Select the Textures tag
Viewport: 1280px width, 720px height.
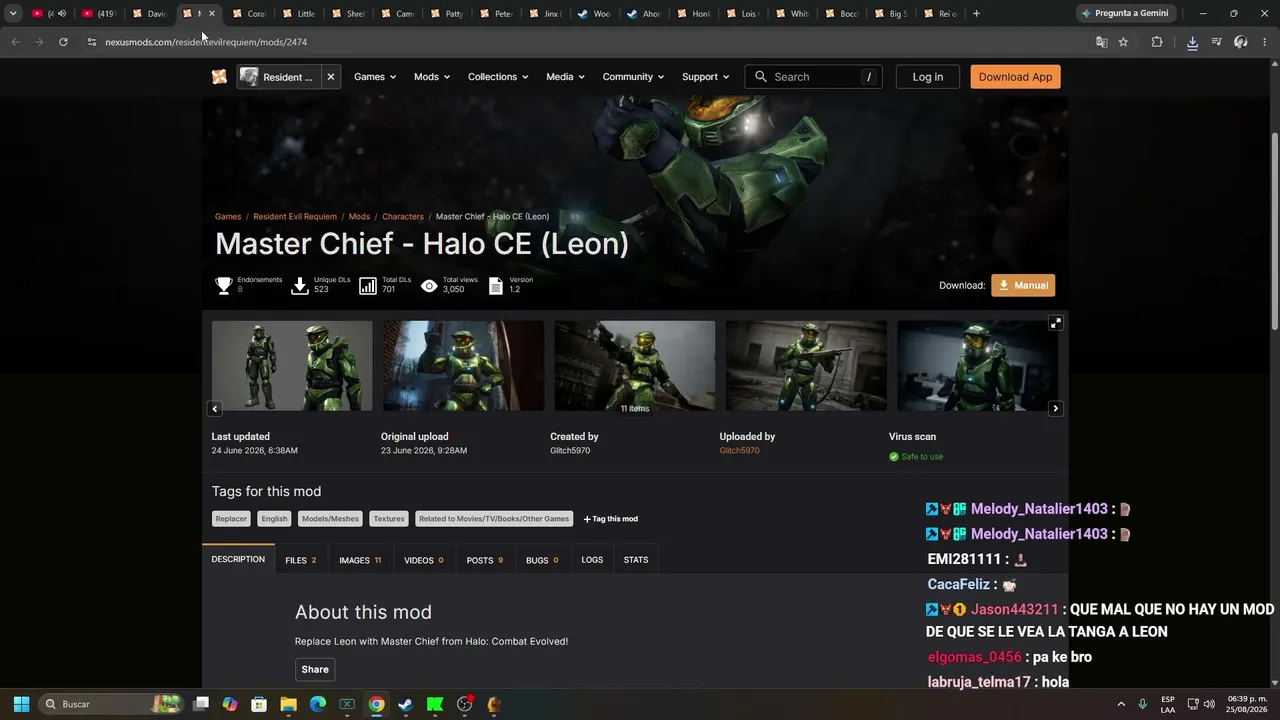pyautogui.click(x=389, y=519)
